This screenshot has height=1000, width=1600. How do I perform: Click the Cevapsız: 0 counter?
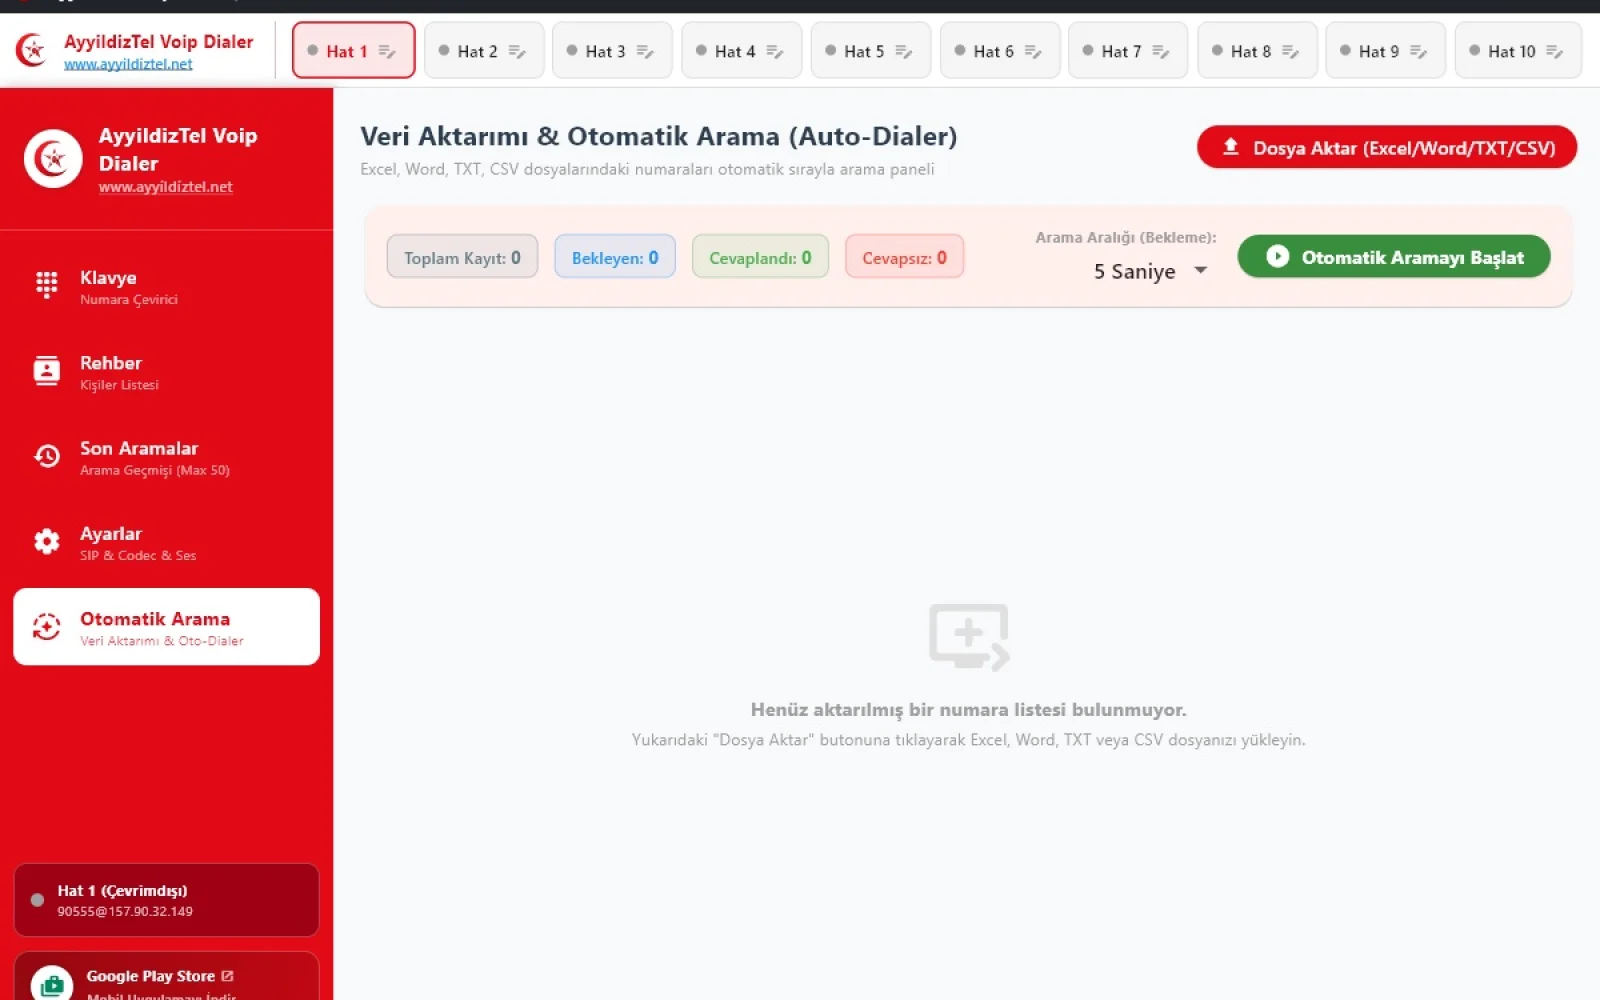coord(904,257)
